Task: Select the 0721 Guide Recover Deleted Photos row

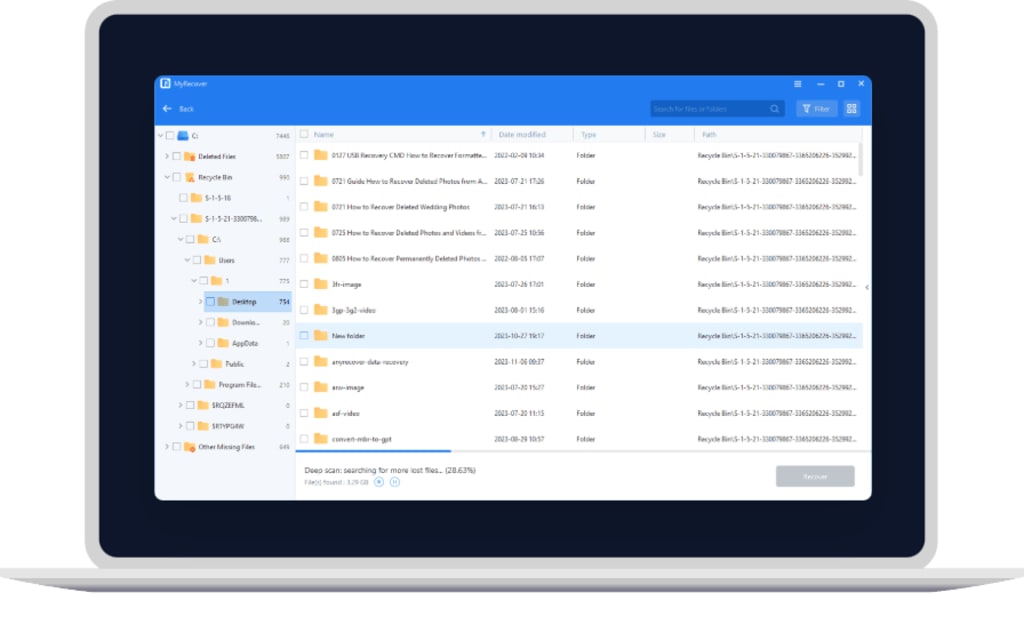Action: [x=579, y=181]
